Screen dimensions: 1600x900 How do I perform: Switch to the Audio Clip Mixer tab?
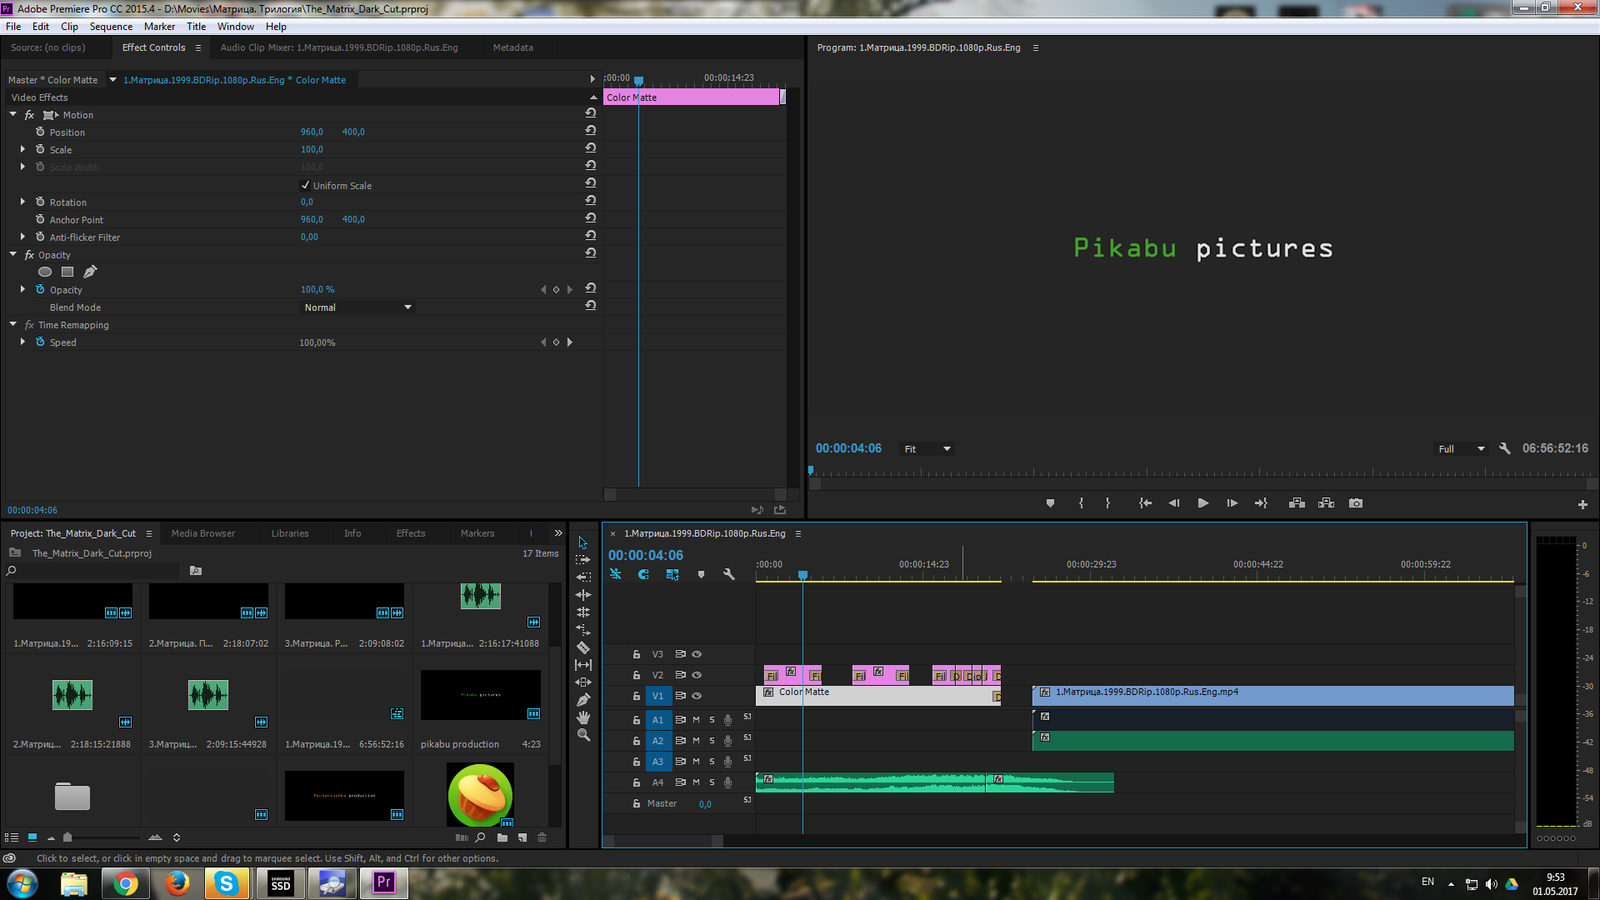pos(339,47)
